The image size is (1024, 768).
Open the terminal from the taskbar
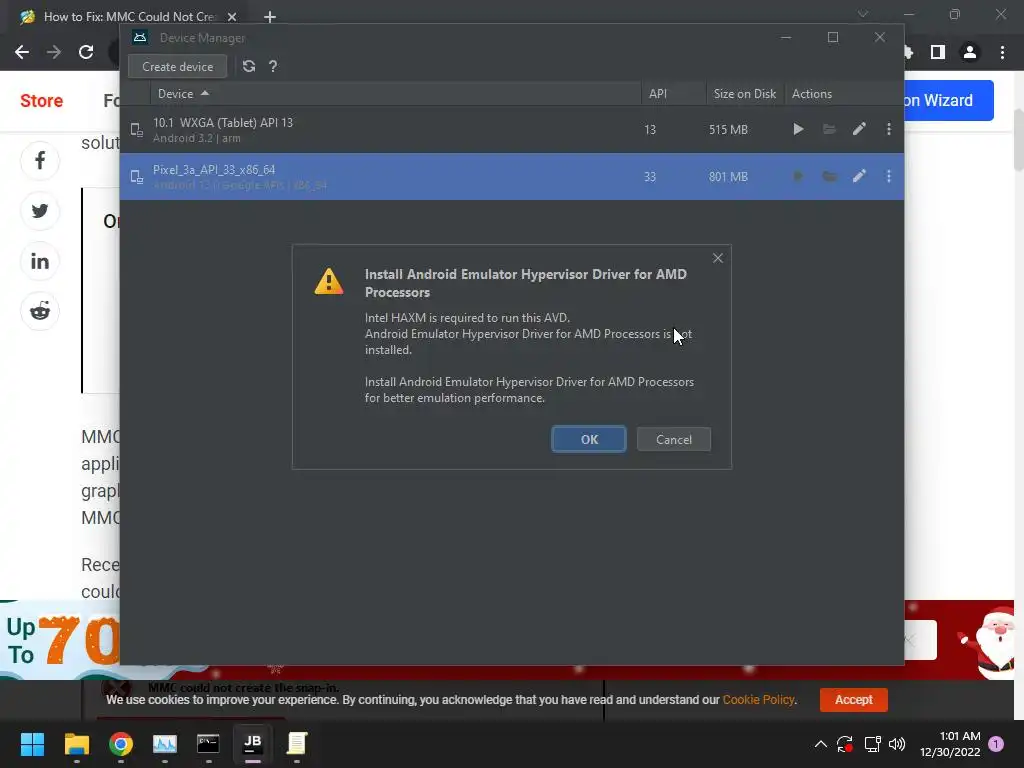208,744
